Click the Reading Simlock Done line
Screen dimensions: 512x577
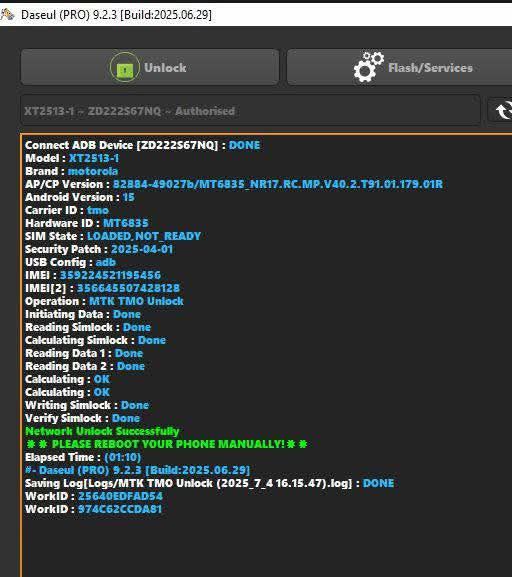click(88, 327)
